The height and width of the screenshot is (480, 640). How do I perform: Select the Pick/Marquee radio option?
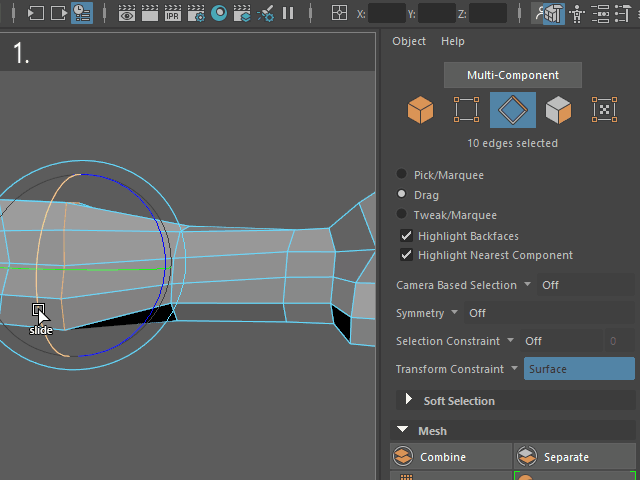pyautogui.click(x=402, y=175)
